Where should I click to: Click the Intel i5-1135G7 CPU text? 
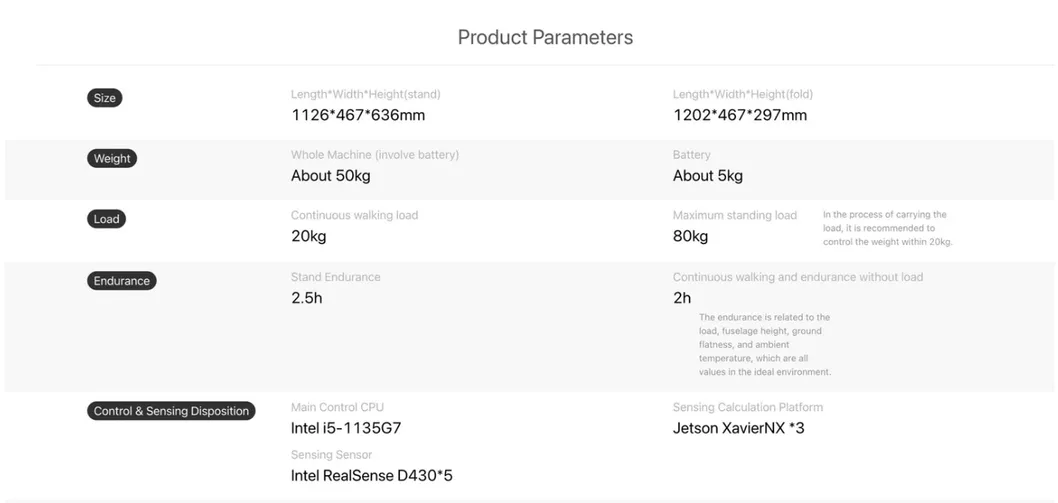click(346, 428)
